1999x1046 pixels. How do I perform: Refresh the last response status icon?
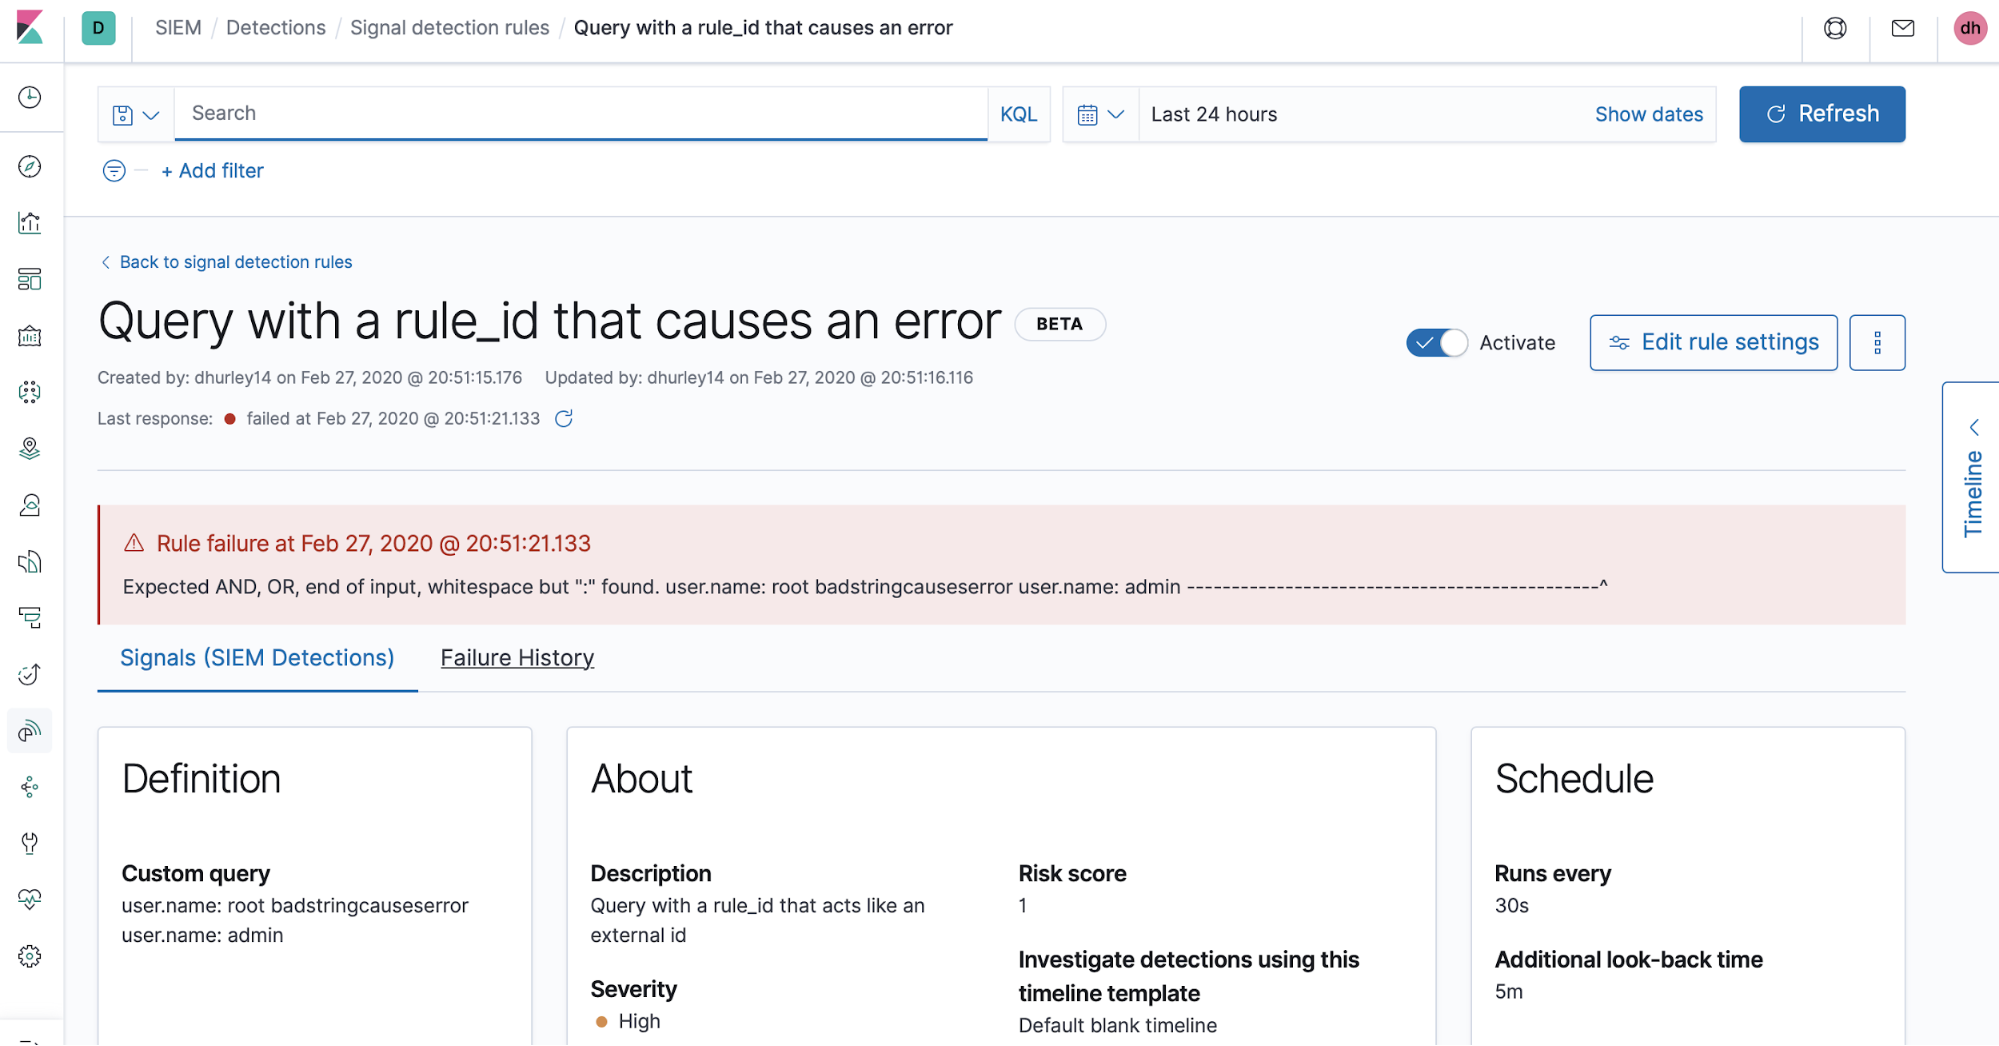pyautogui.click(x=564, y=418)
